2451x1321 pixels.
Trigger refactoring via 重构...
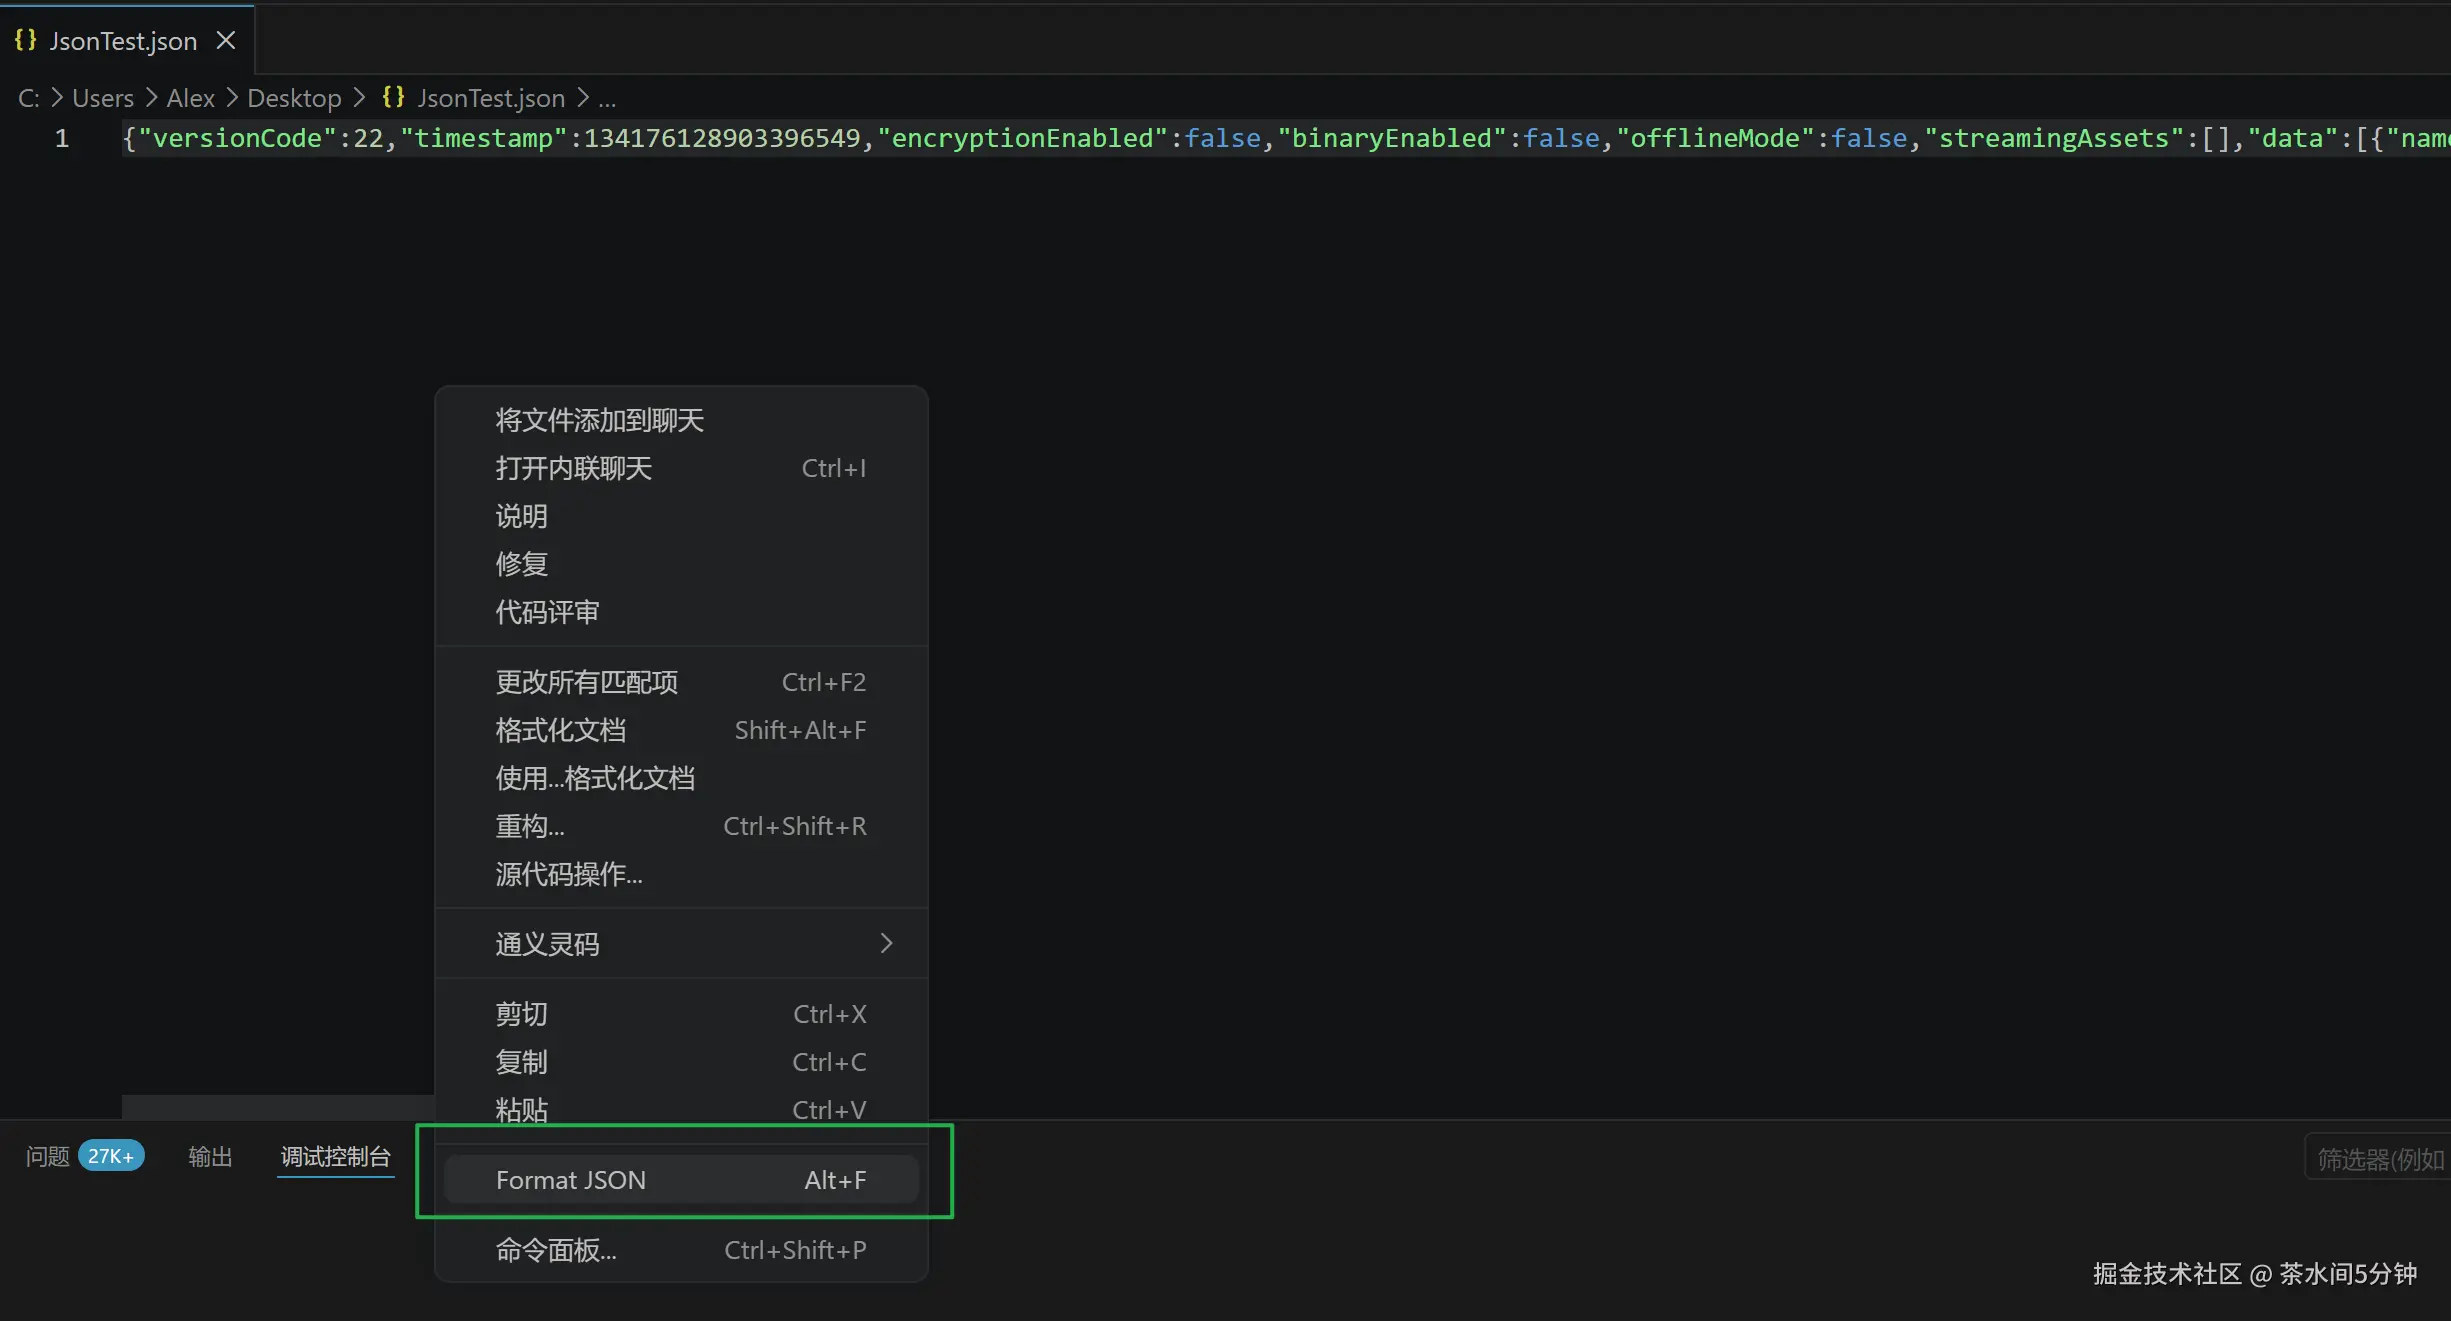click(528, 825)
